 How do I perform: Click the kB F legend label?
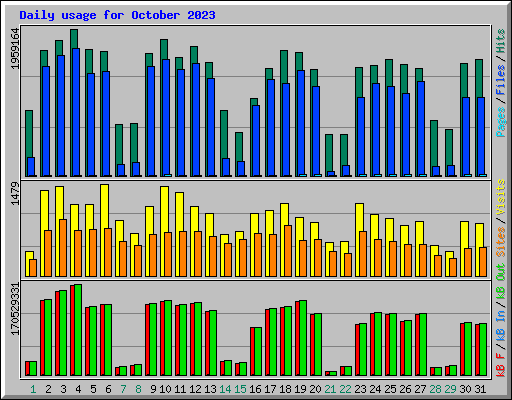pos(501,364)
